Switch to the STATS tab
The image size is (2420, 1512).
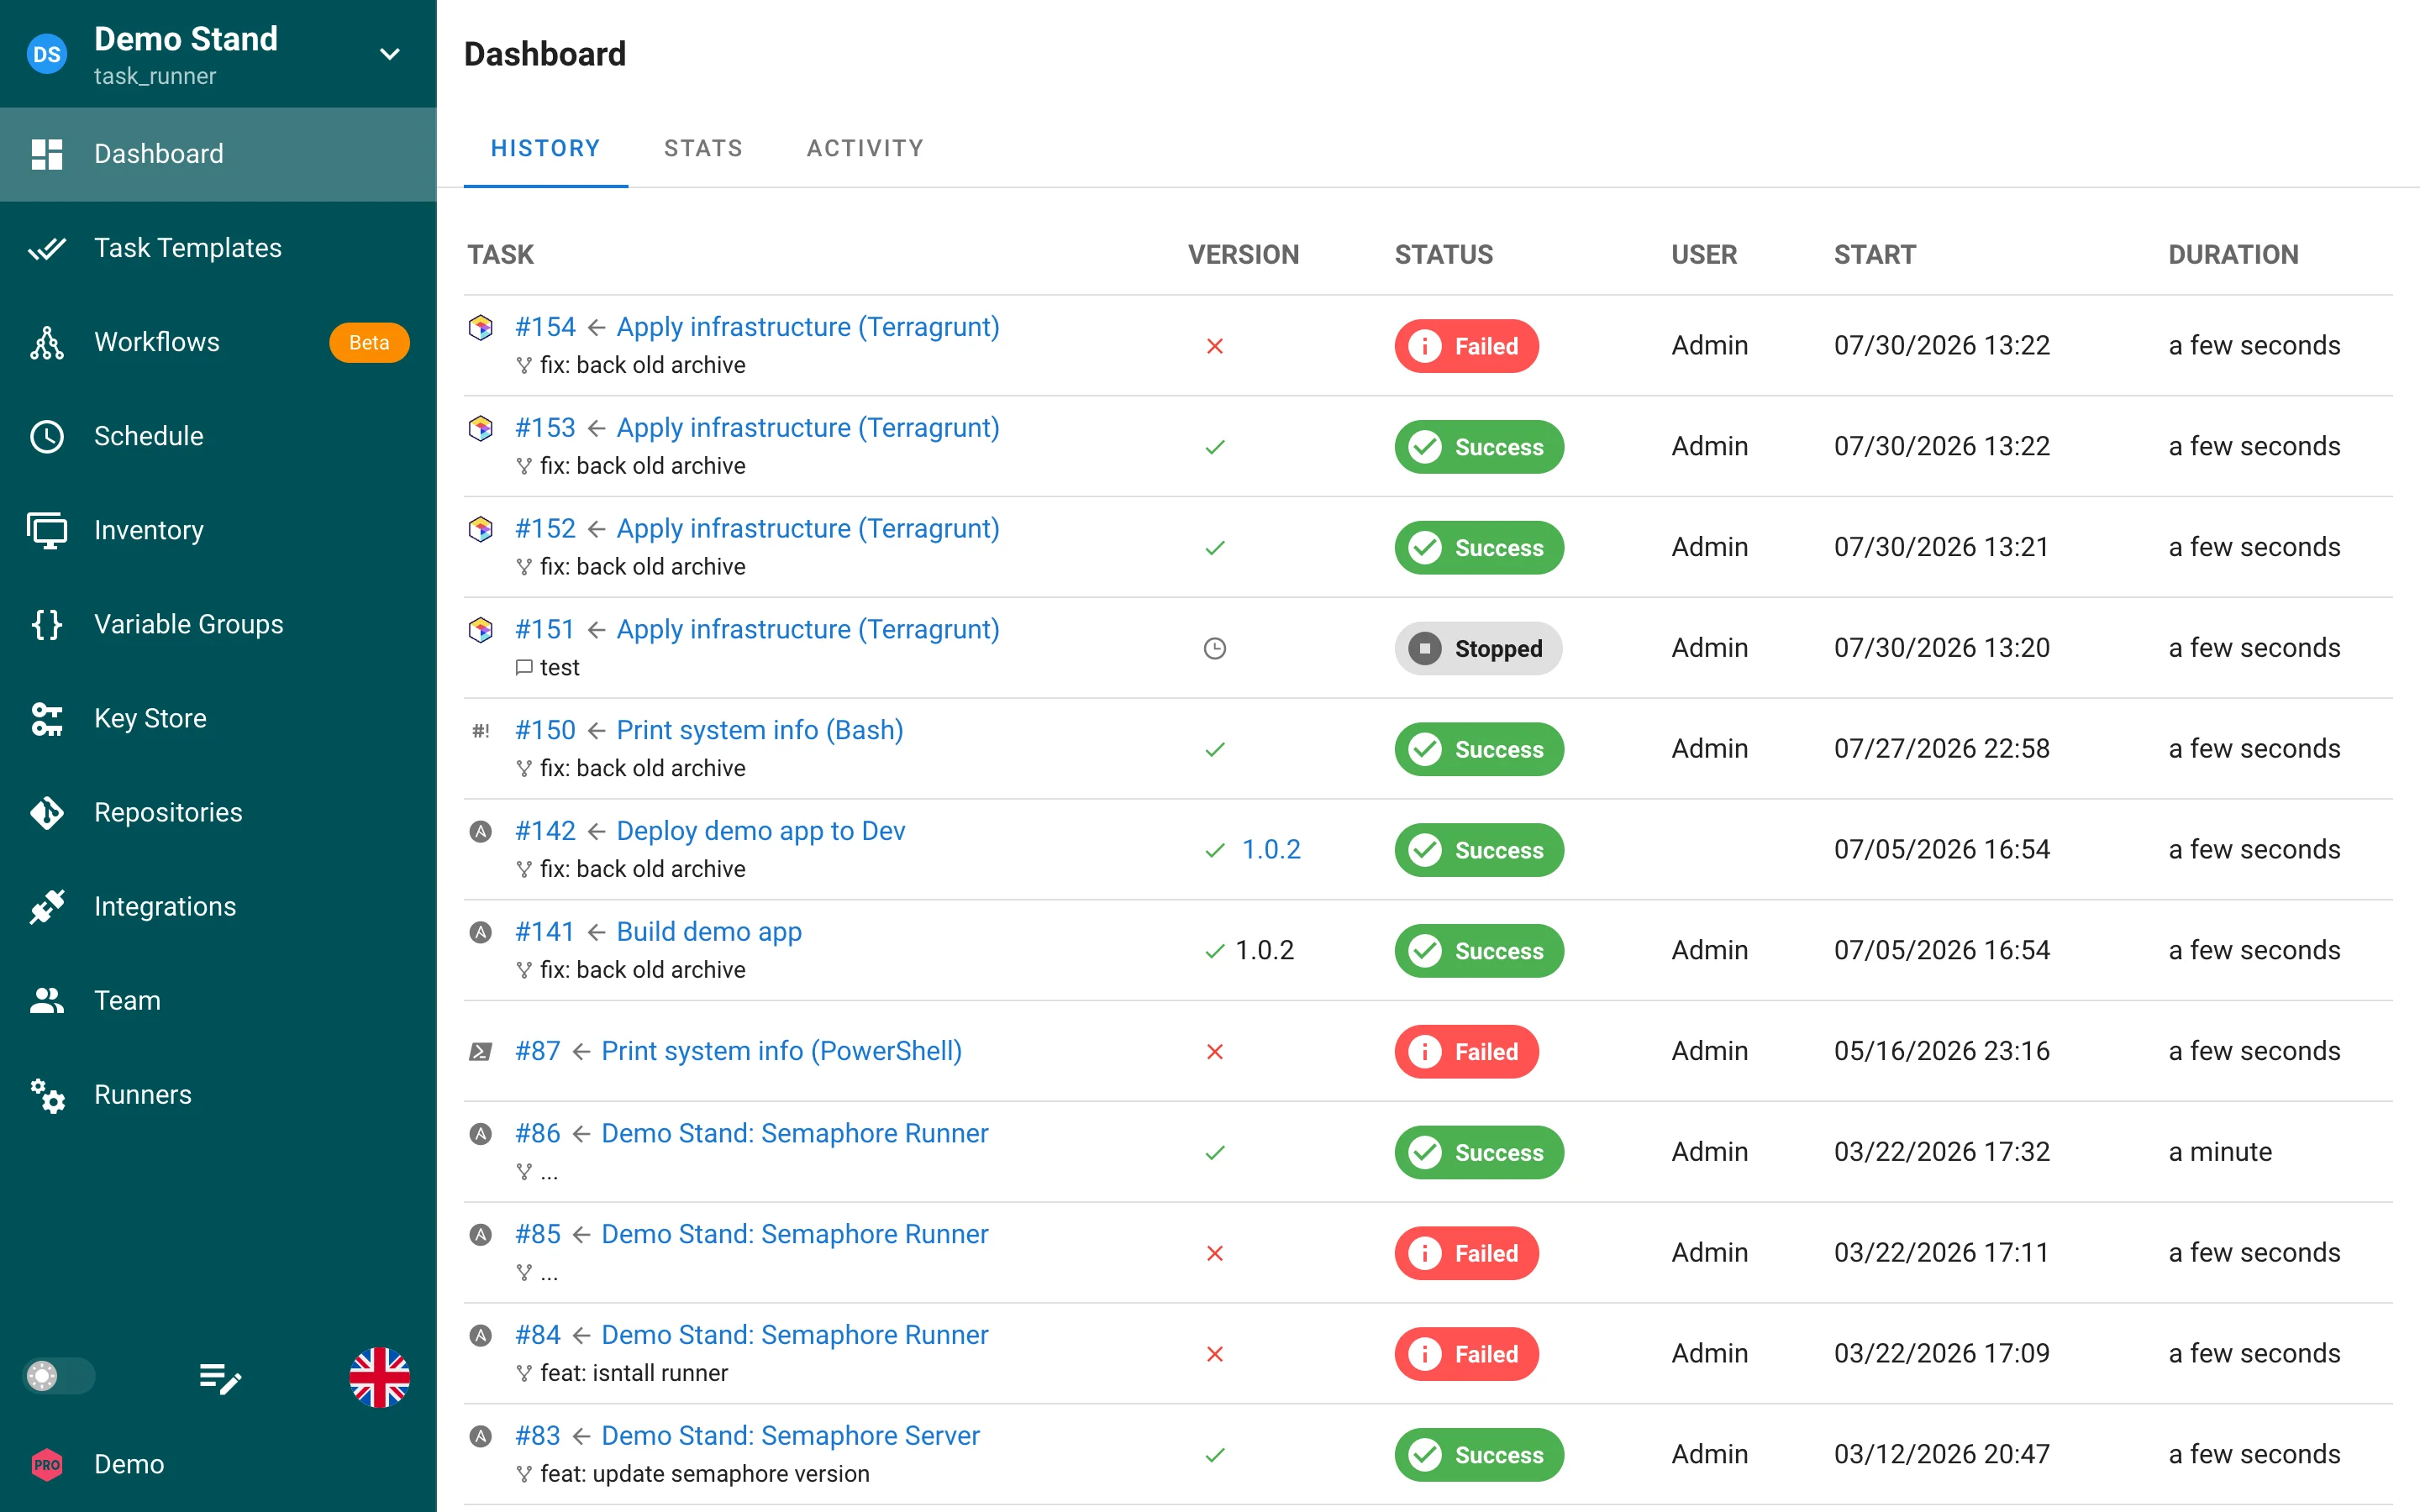[703, 148]
